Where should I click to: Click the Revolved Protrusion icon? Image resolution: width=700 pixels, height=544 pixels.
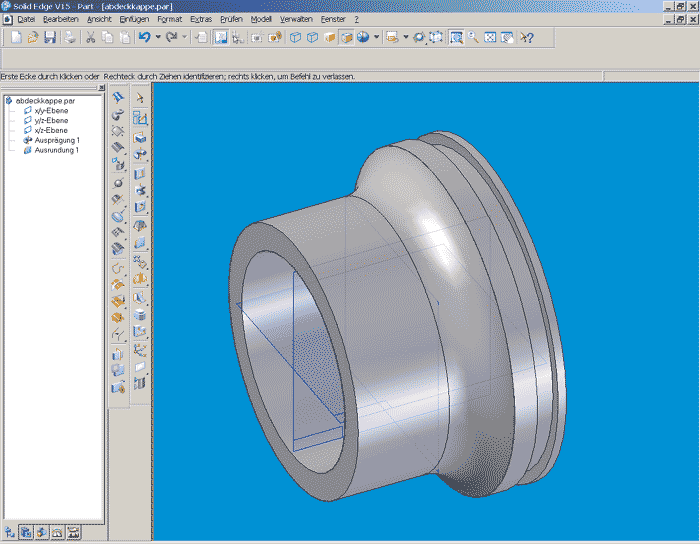click(x=140, y=154)
